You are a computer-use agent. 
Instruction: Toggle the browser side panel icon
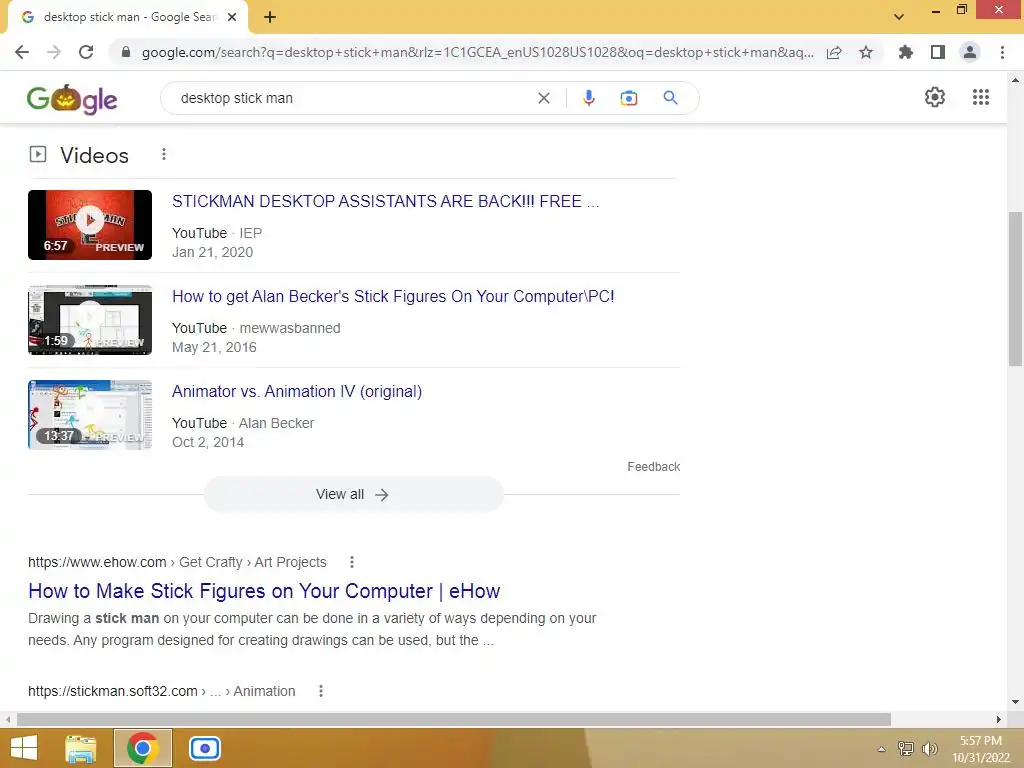coord(938,52)
